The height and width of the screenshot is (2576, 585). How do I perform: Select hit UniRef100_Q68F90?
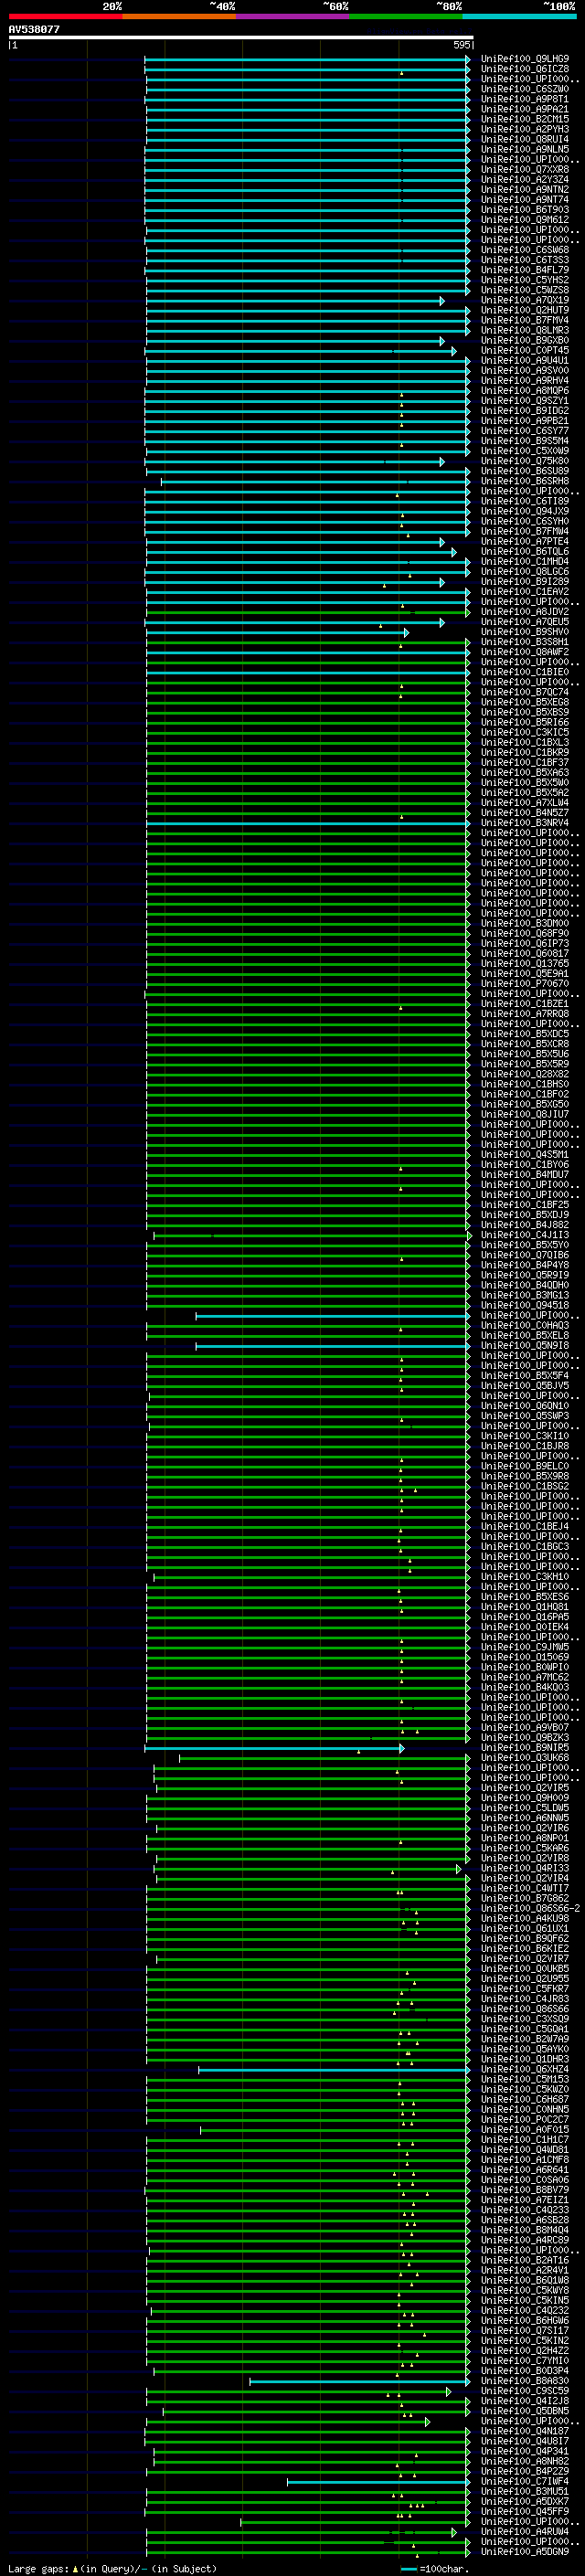(x=525, y=934)
